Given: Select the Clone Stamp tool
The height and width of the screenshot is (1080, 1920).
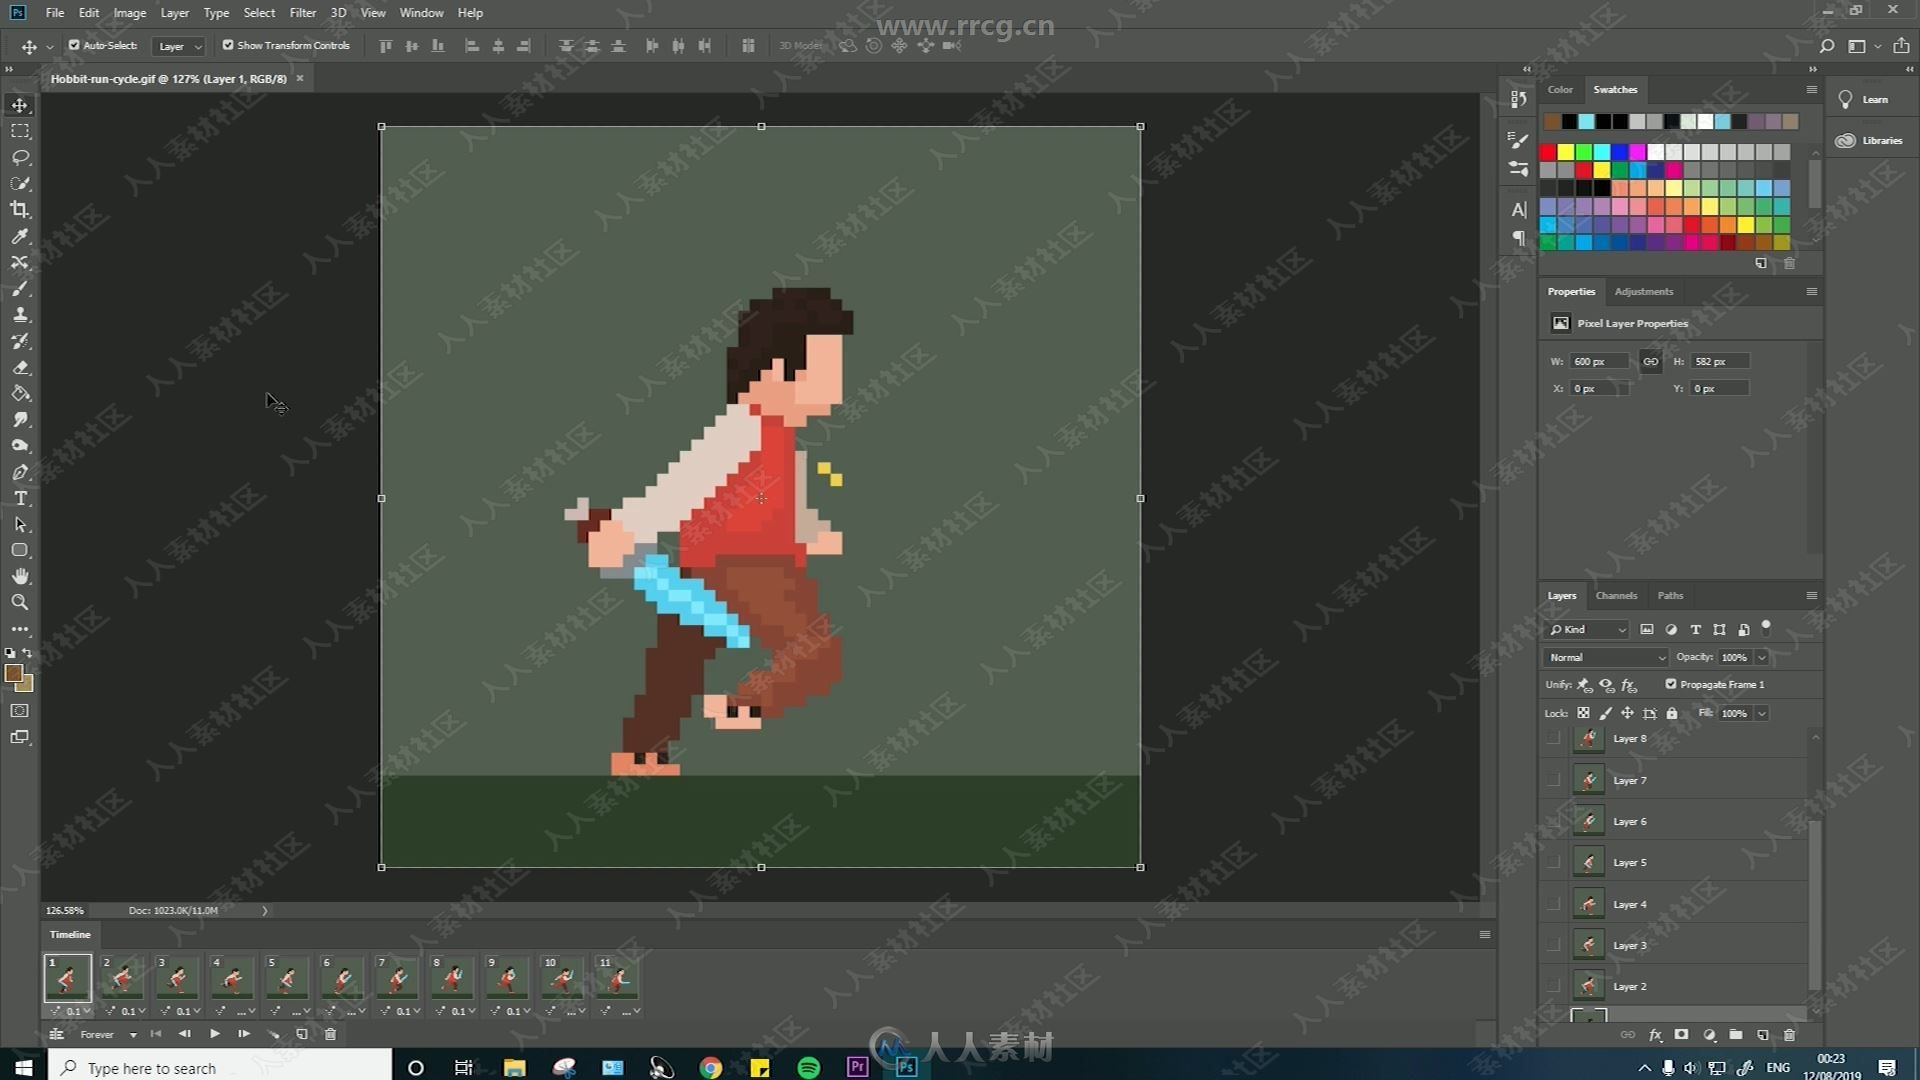Looking at the screenshot, I should tap(20, 314).
